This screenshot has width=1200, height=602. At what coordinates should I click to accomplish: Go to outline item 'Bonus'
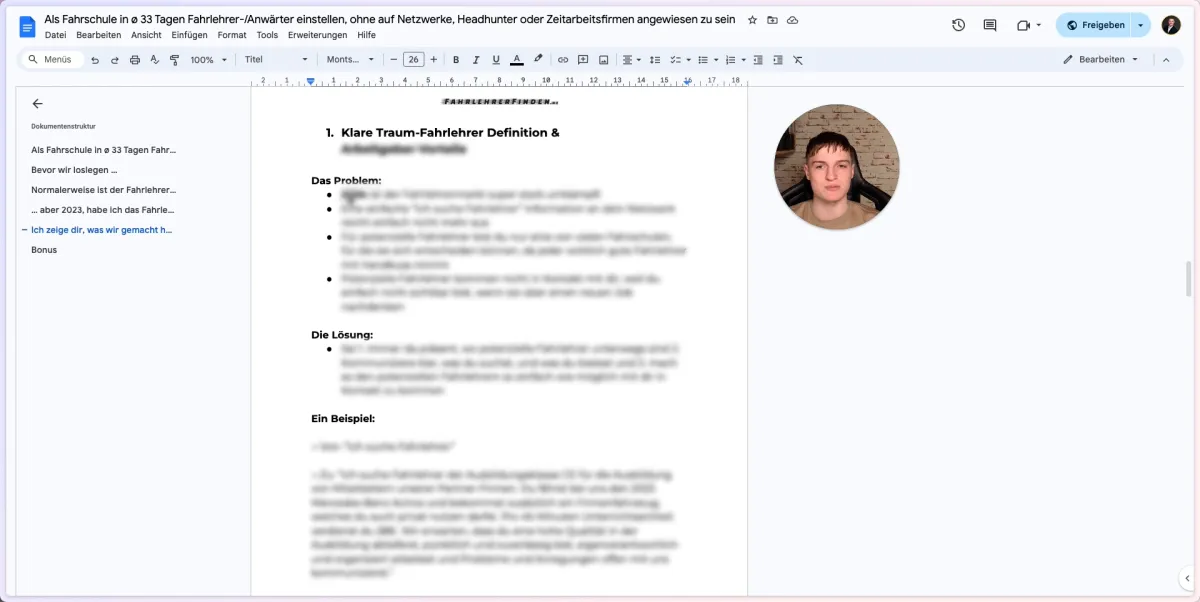[x=44, y=250]
